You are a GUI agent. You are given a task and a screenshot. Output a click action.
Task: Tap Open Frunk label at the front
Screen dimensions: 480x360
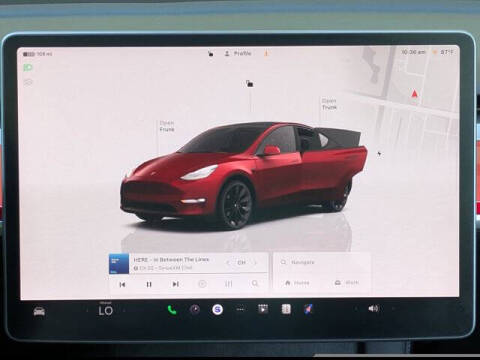pyautogui.click(x=167, y=126)
